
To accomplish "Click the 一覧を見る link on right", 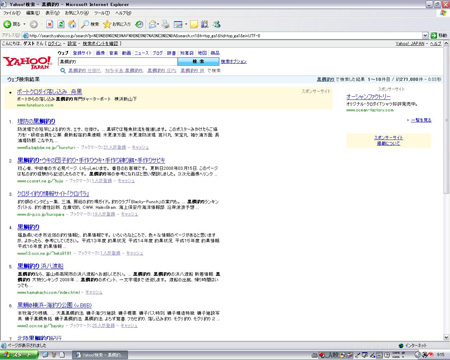I will (x=421, y=120).
